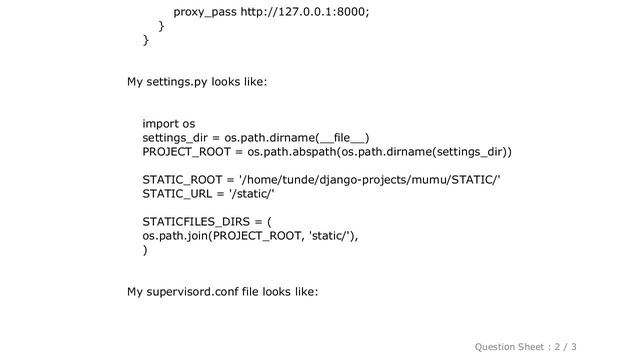Screen dimensions: 640x360
Task: Click the word 'settings.py' in the sentence
Action: click(x=177, y=82)
